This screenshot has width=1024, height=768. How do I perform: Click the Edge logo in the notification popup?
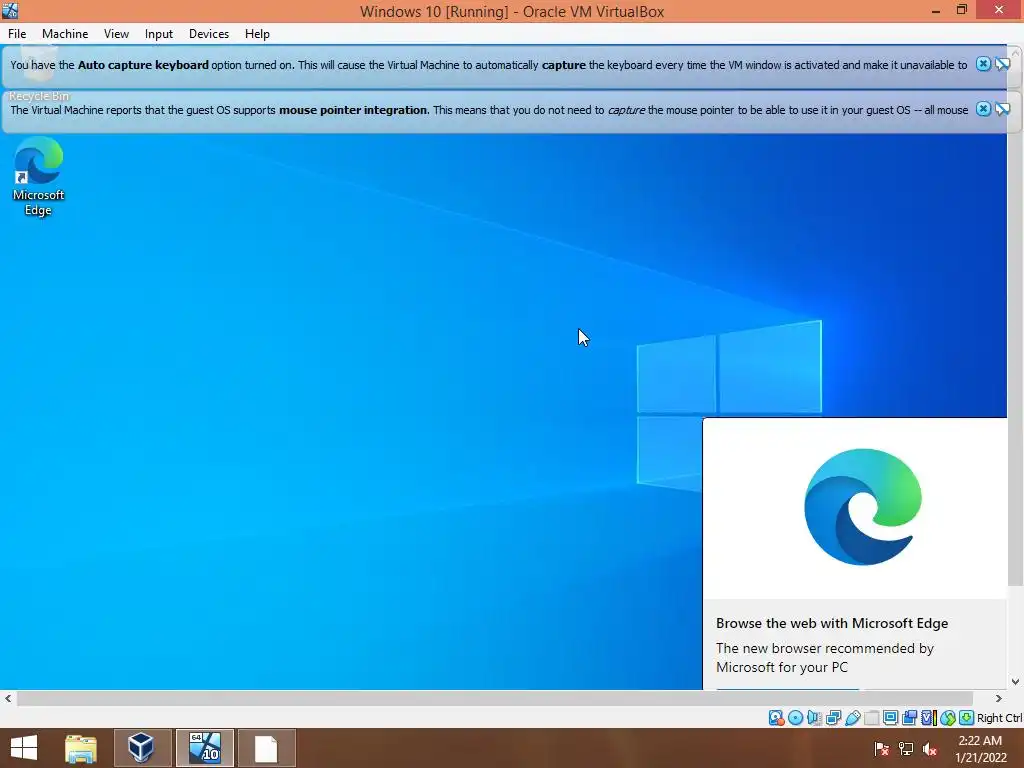pos(863,507)
